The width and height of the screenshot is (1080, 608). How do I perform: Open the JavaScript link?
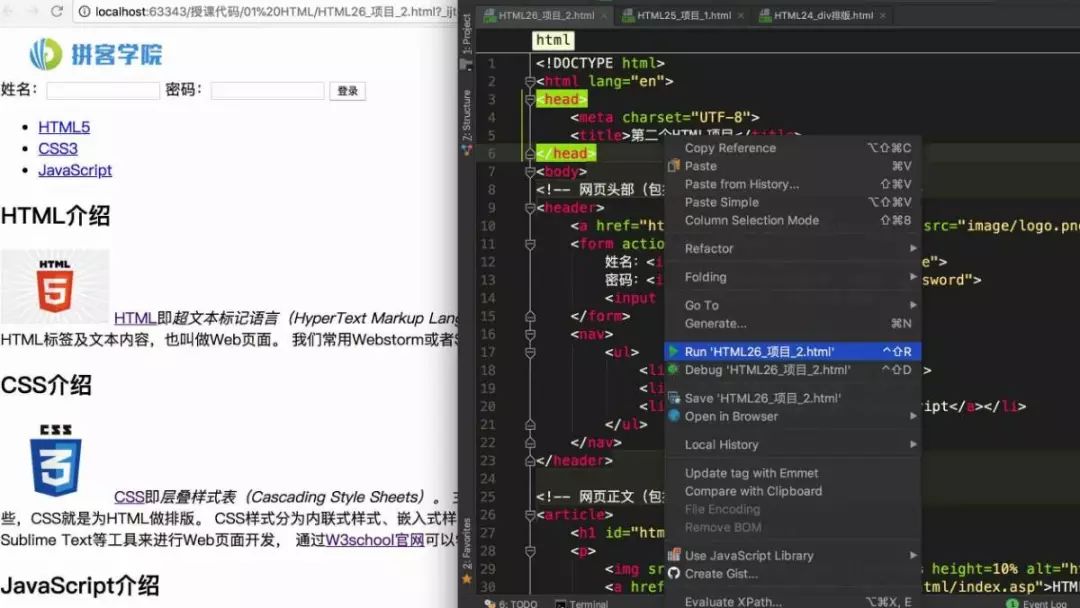[x=74, y=170]
